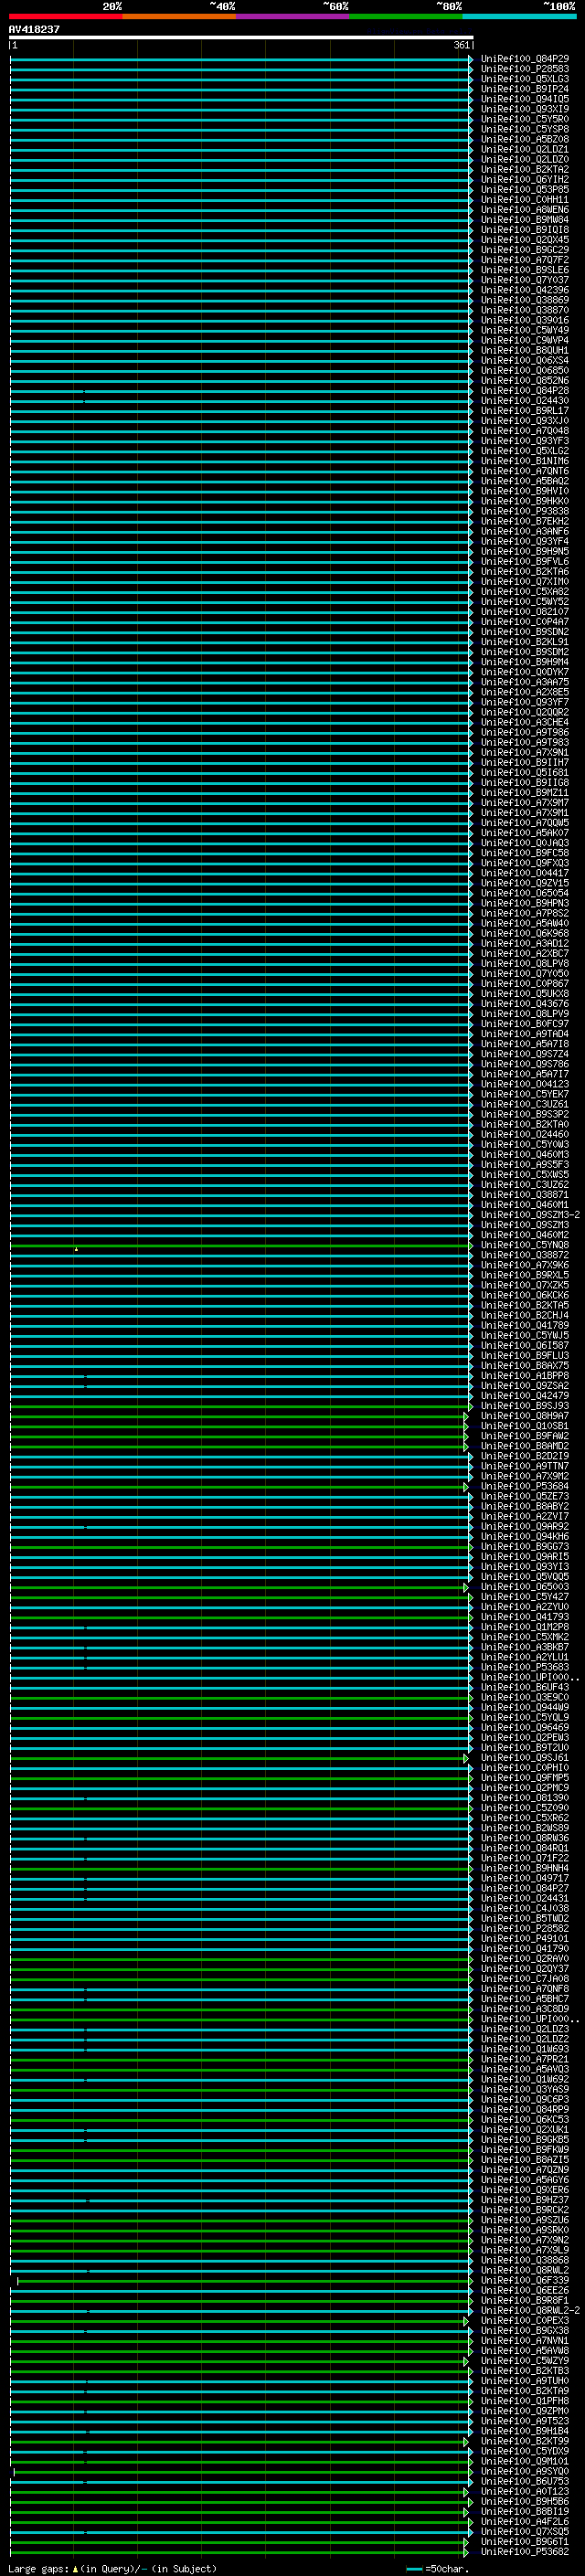This screenshot has width=585, height=2576.
Task: Select the UniRef100_B9FKW9 label
Action: [525, 2149]
